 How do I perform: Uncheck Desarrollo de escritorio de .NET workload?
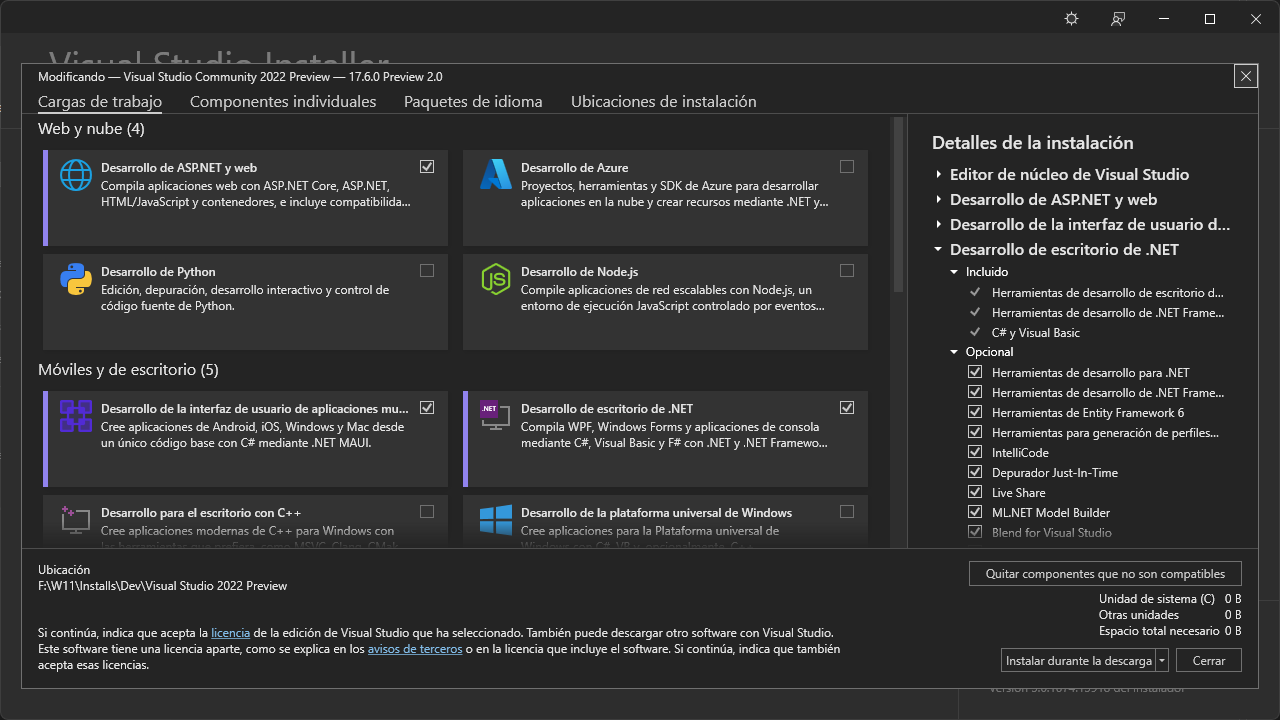(x=847, y=407)
